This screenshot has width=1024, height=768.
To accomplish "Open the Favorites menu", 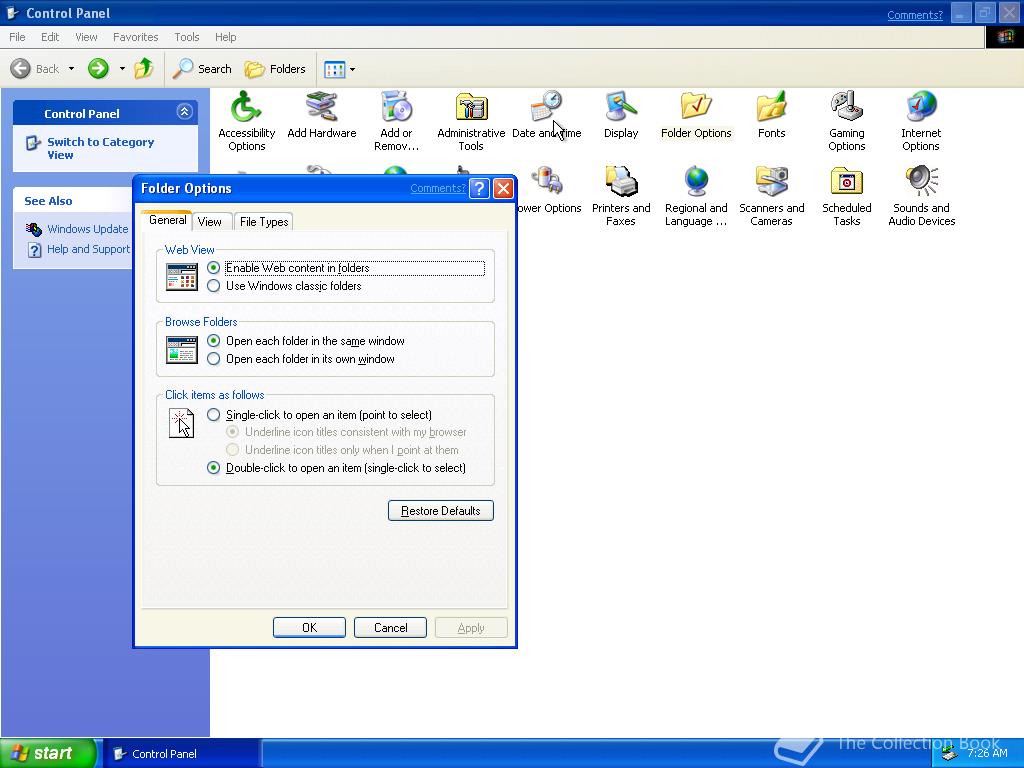I will pos(135,37).
